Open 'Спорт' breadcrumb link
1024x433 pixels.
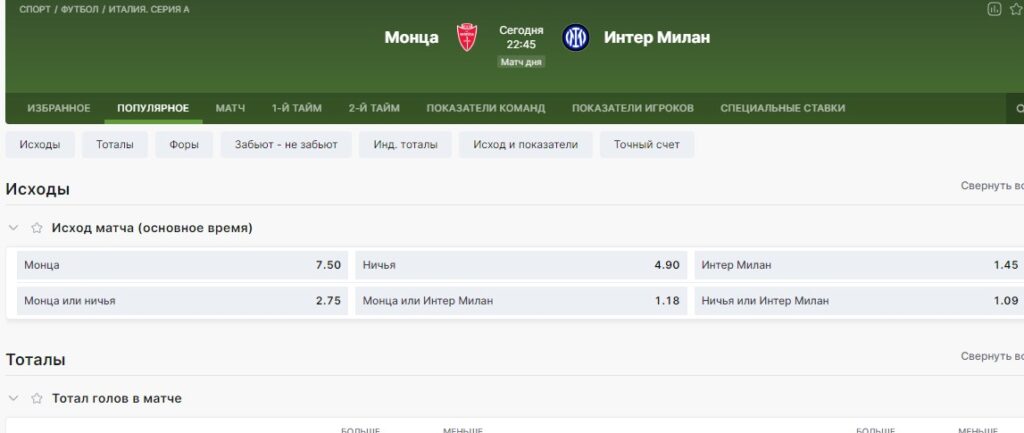(x=35, y=10)
